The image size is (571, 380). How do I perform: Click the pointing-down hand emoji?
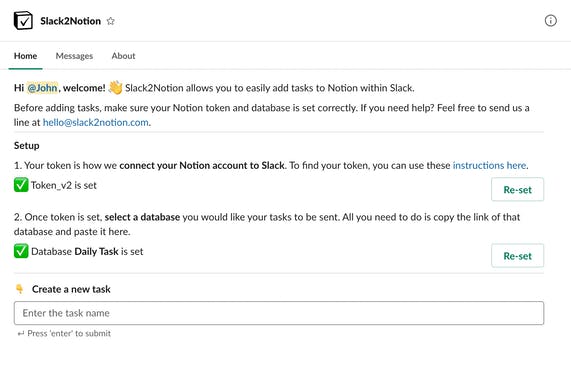pyautogui.click(x=20, y=289)
